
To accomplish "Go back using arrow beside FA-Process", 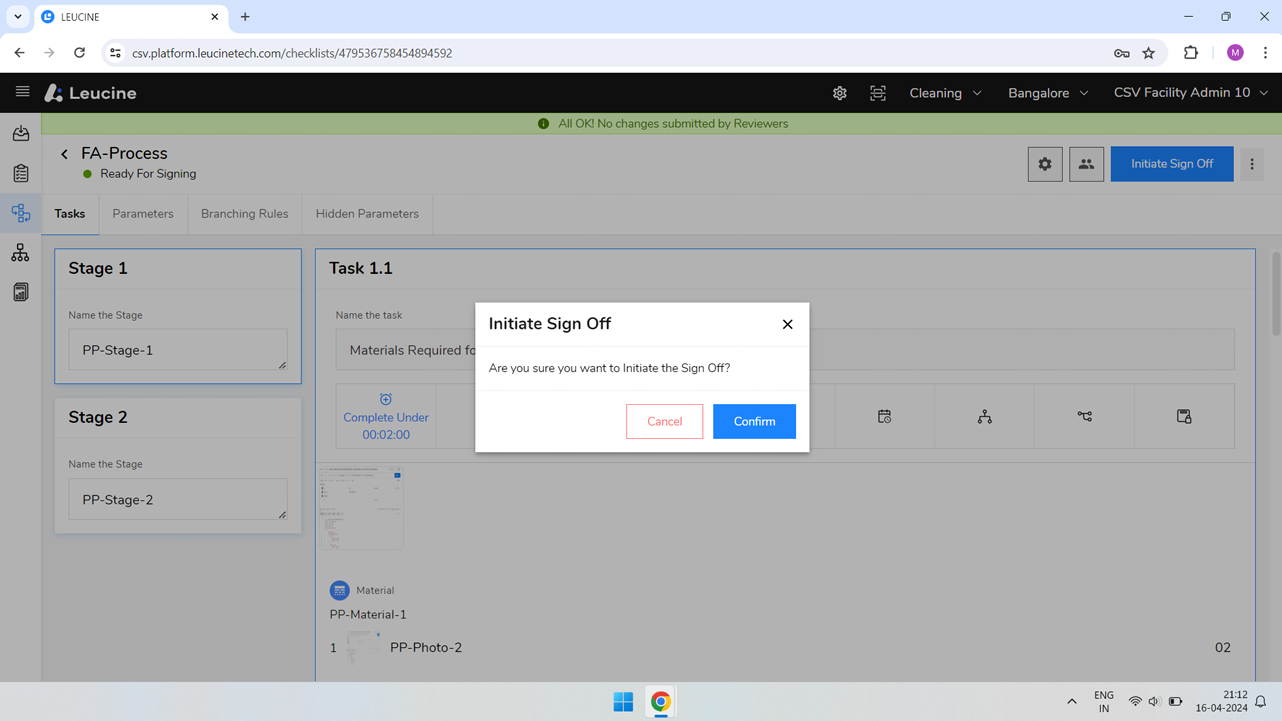I will point(64,154).
